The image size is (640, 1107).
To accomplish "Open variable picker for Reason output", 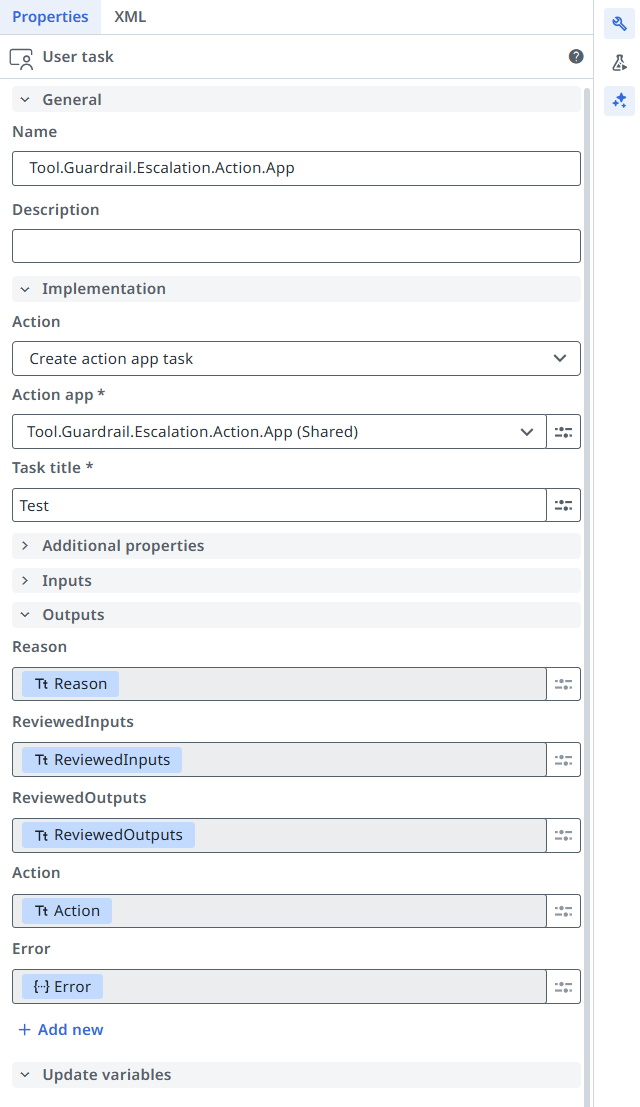I will coord(563,684).
